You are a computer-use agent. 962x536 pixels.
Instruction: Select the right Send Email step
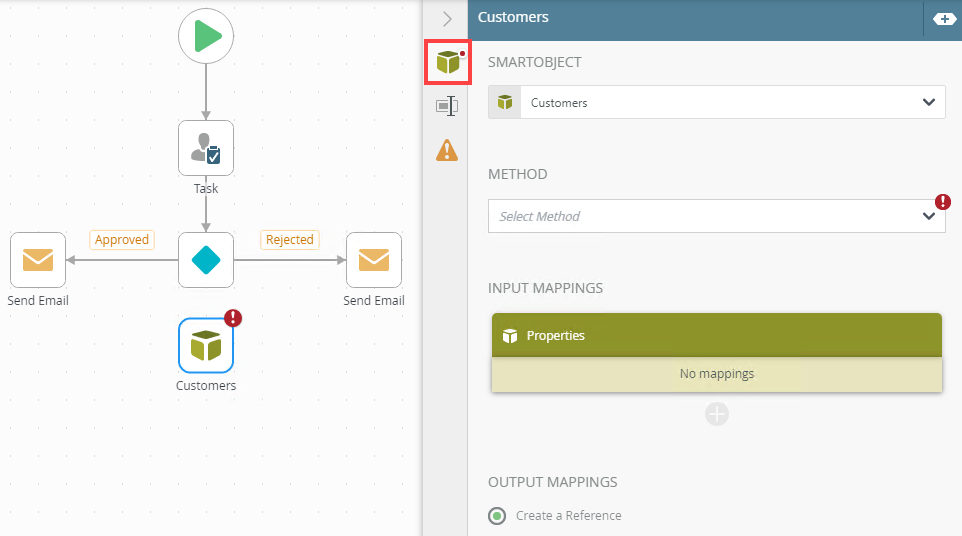[374, 260]
